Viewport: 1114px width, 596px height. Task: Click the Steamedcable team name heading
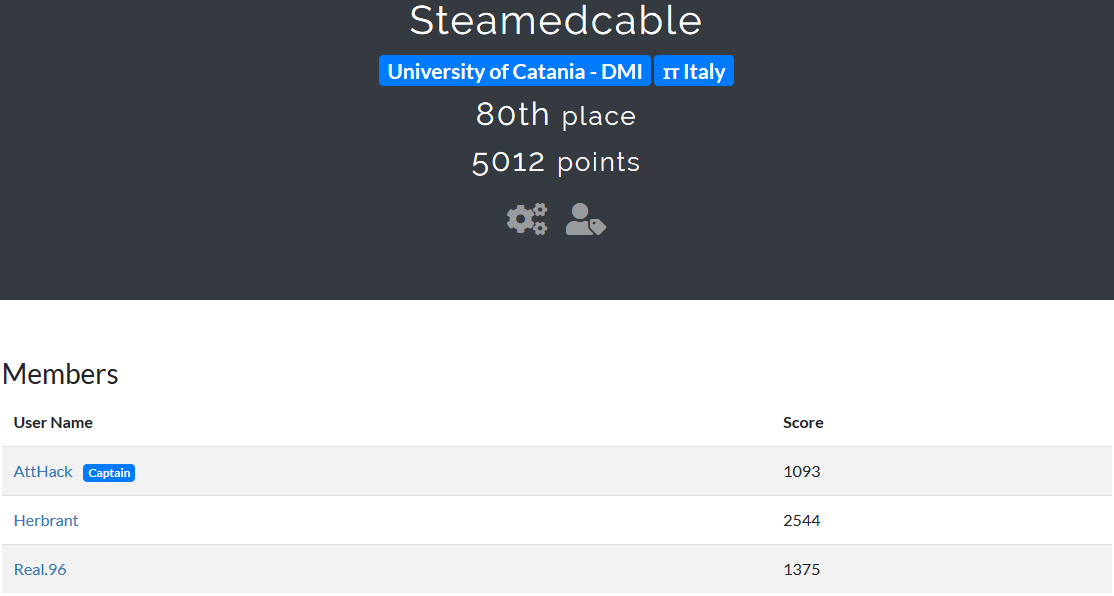tap(556, 21)
